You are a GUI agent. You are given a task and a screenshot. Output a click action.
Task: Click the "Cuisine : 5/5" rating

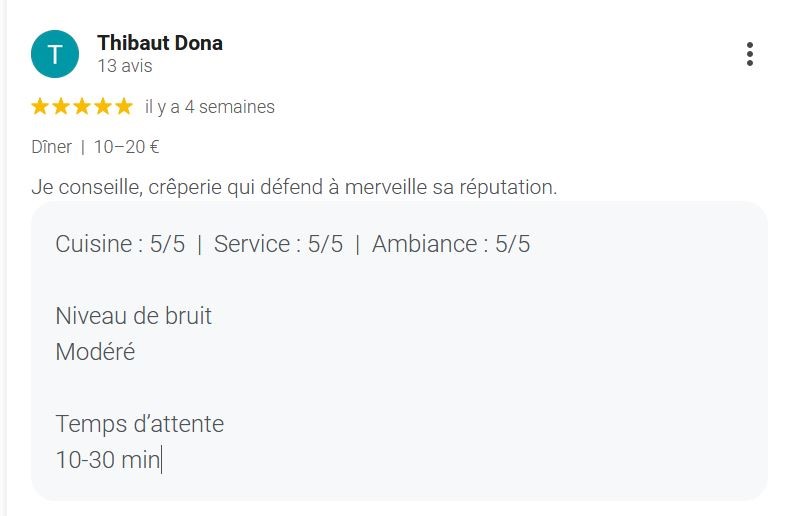[120, 244]
